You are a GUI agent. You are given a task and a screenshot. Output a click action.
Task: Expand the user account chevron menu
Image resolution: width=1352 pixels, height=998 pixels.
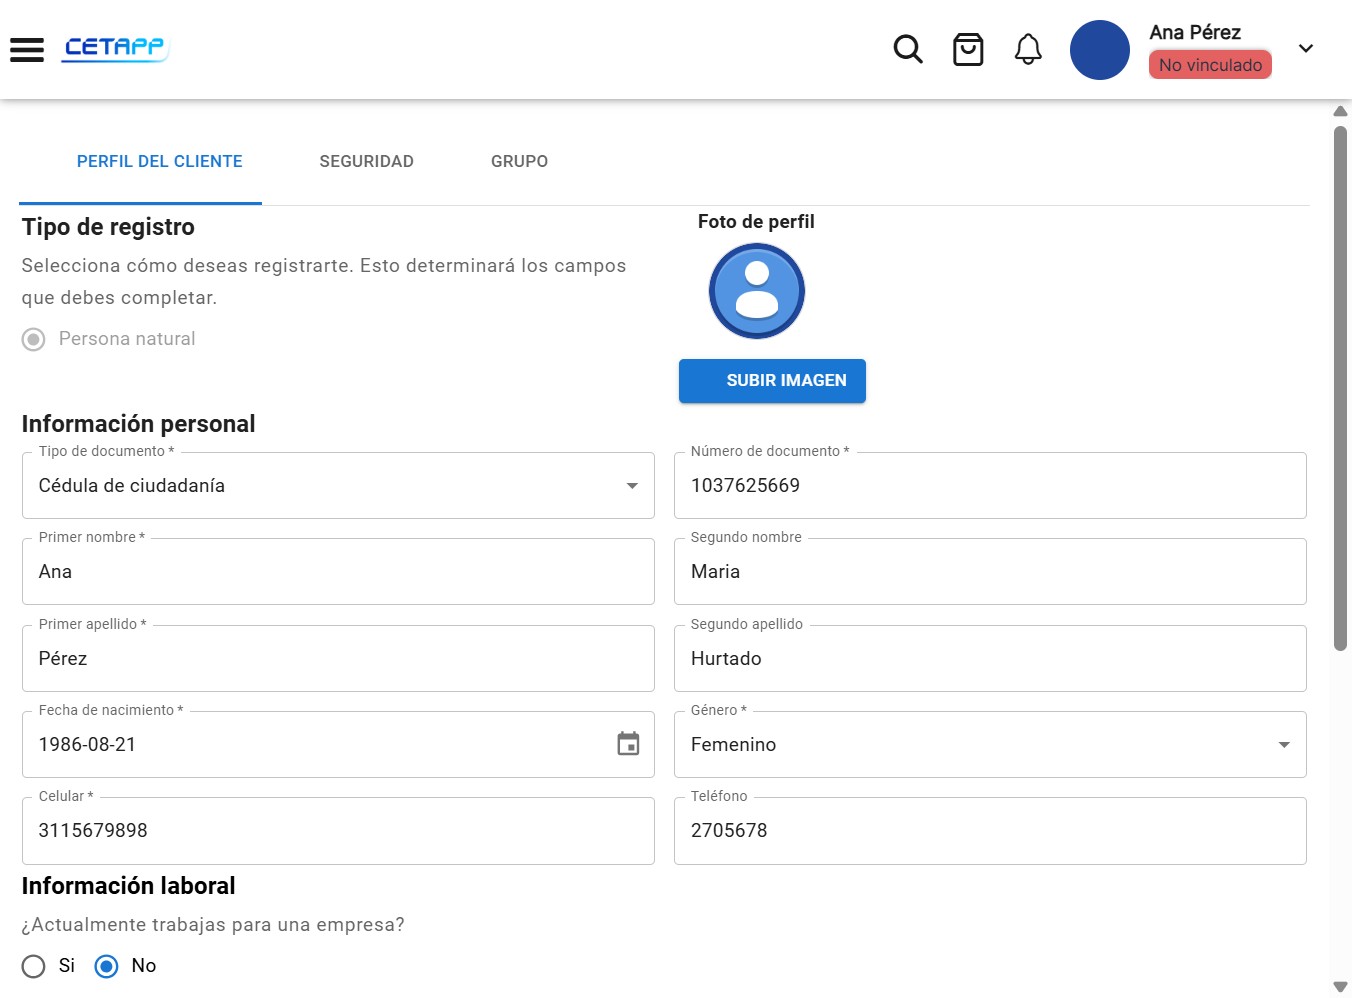1306,48
